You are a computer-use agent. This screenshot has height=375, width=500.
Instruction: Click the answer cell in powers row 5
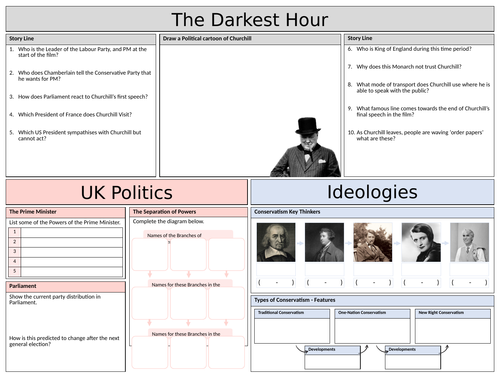[x=71, y=271]
